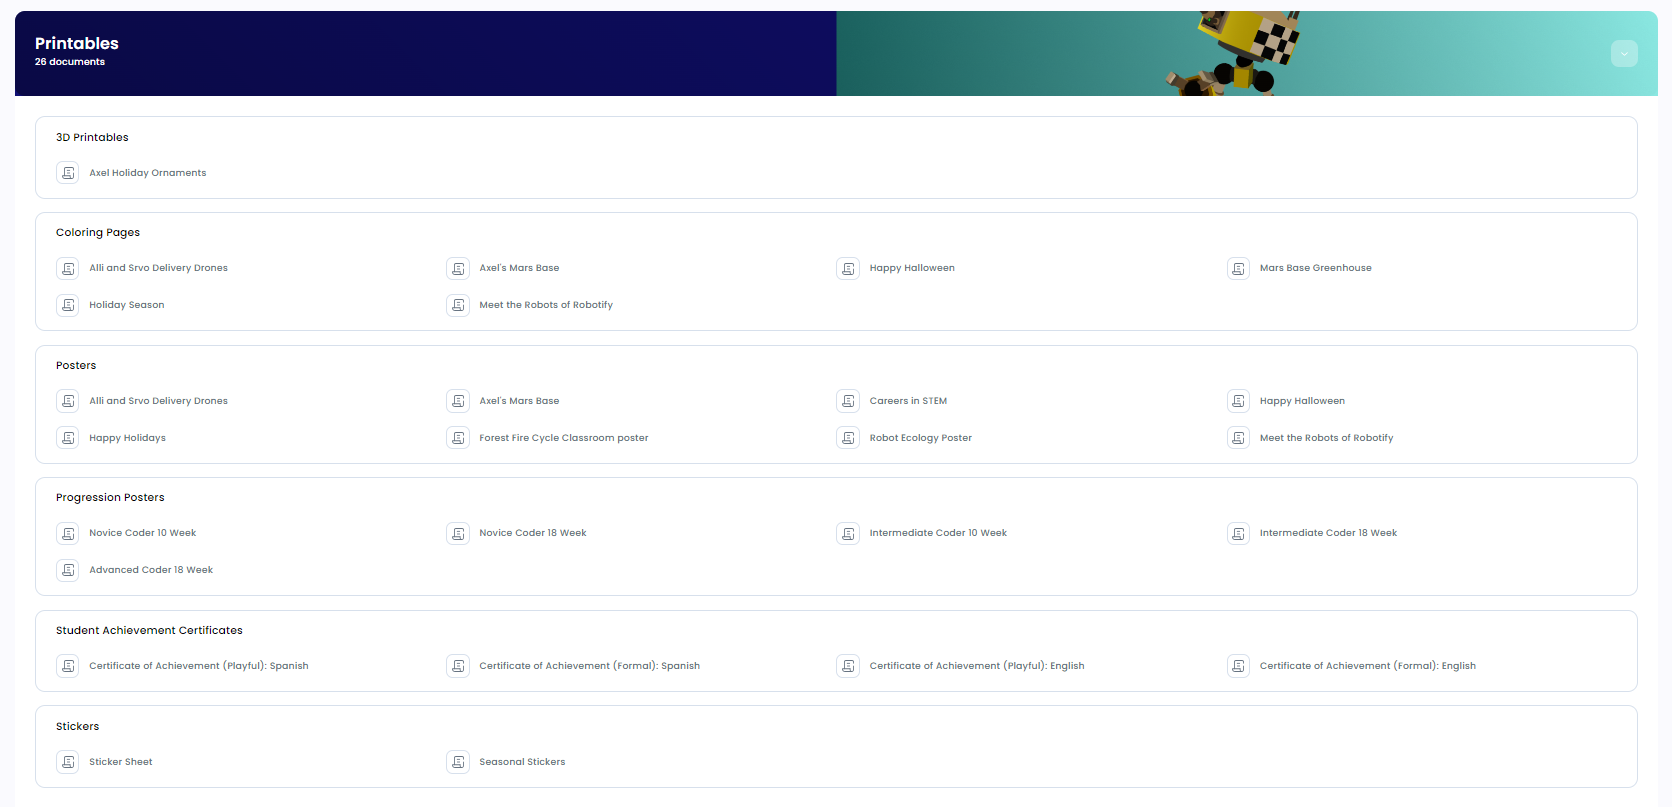
Task: Click the document icon beside Sticker Sheet
Action: [68, 762]
